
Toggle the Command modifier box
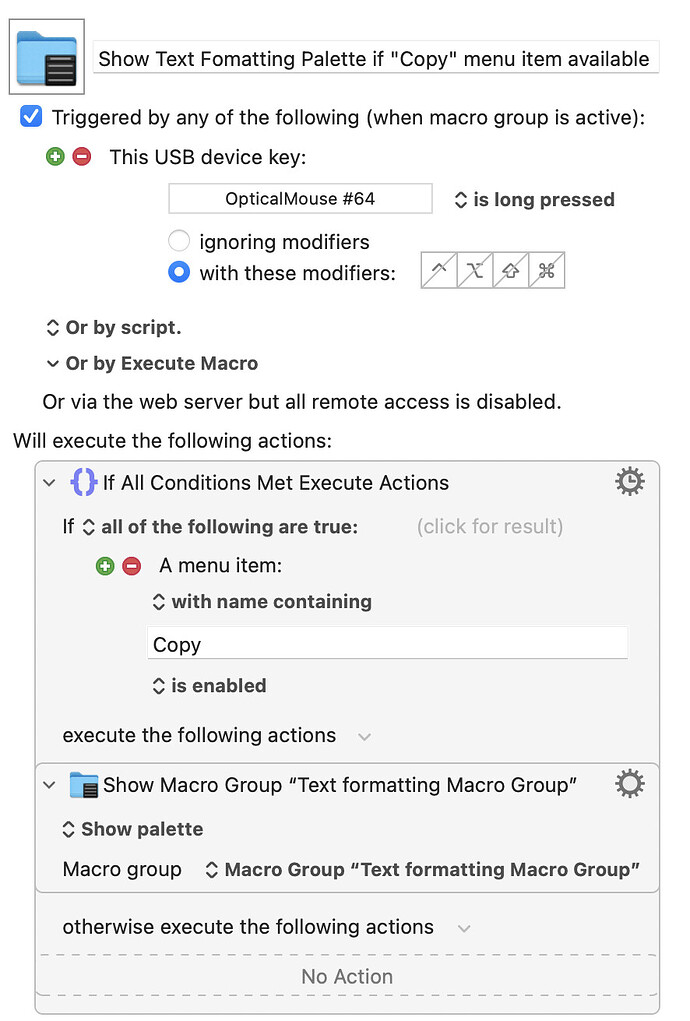coord(547,270)
